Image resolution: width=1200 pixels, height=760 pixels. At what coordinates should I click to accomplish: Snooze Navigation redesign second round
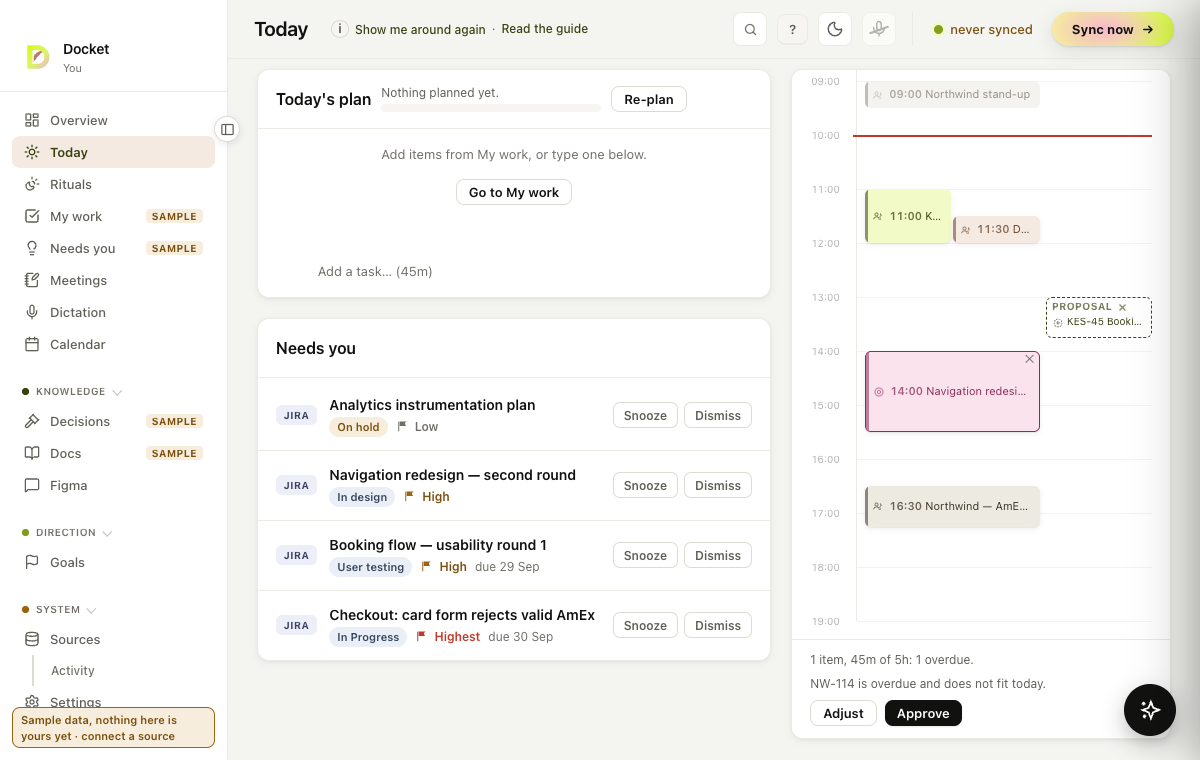coord(645,485)
